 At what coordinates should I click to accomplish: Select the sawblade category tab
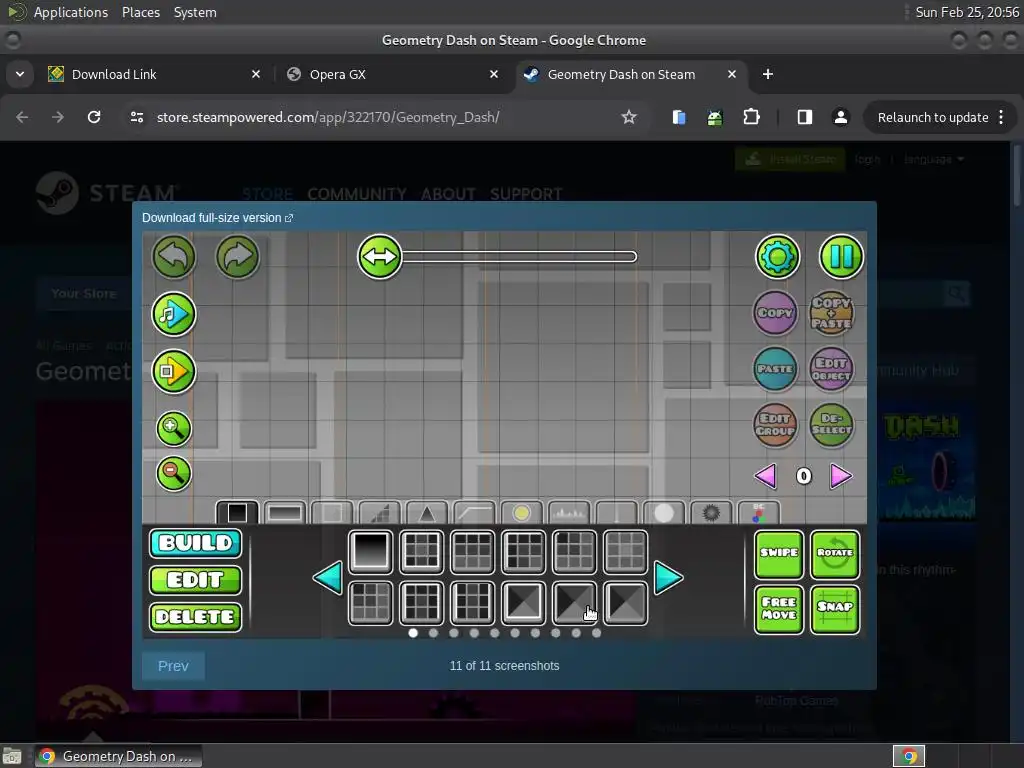coord(711,513)
